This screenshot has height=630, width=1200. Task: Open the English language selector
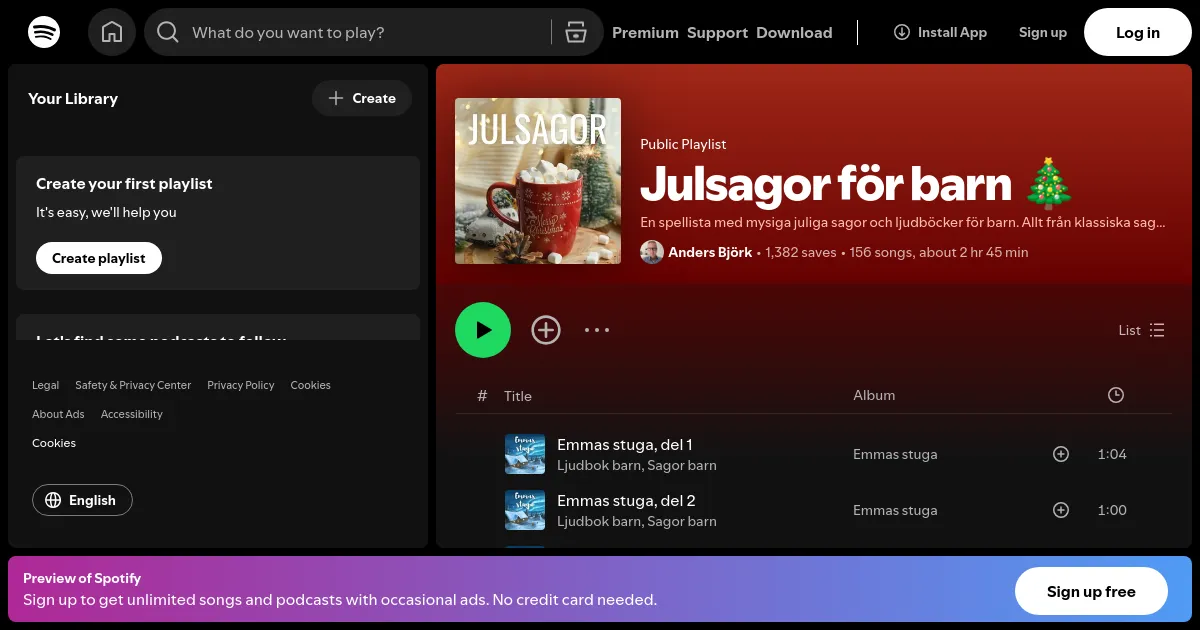click(82, 500)
